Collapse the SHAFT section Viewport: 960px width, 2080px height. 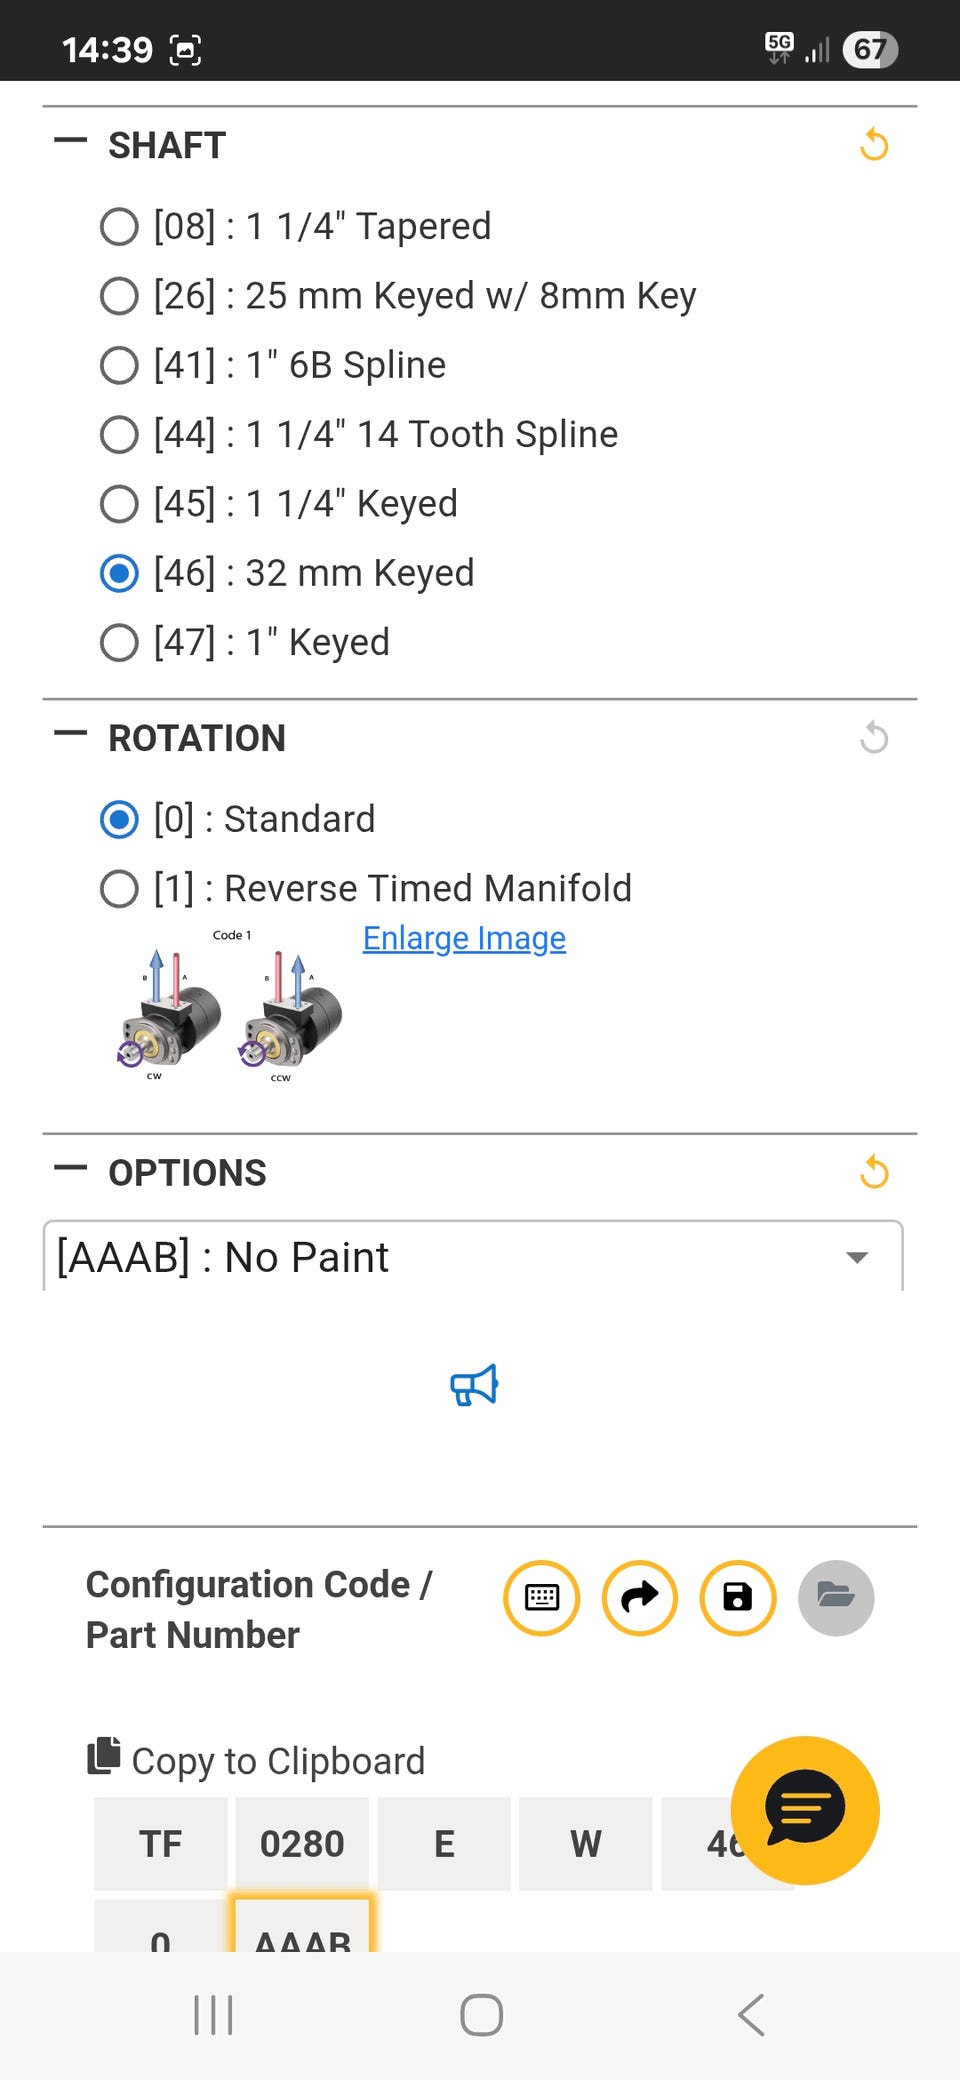pos(71,141)
